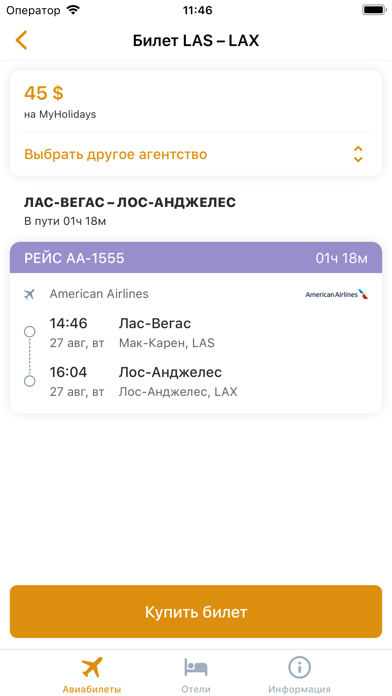Tap the Лас-Вегас departure row
Image resolution: width=392 pixels, height=696 pixels.
(196, 332)
